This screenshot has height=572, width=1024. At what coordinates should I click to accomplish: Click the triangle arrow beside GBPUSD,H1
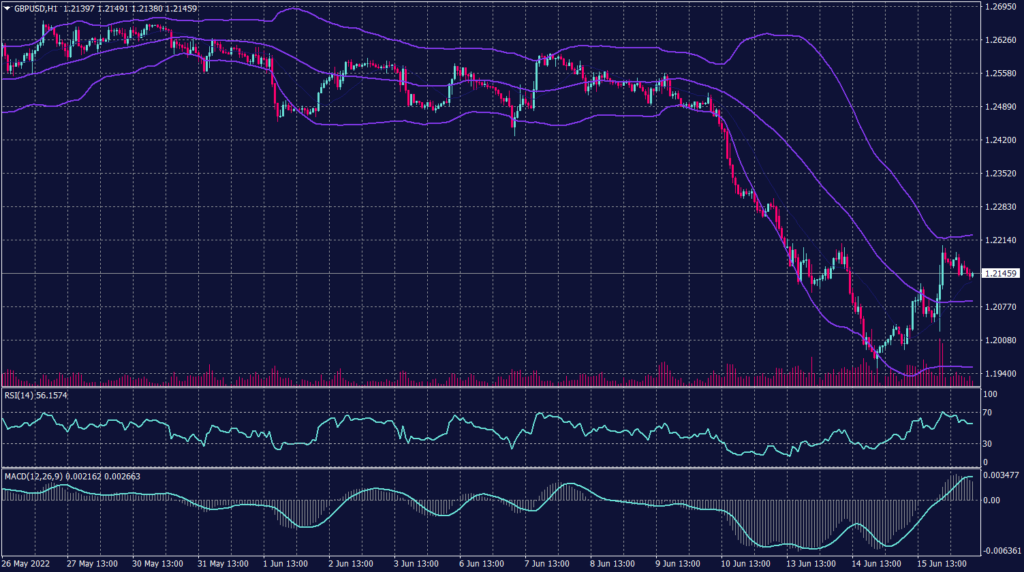coord(7,8)
